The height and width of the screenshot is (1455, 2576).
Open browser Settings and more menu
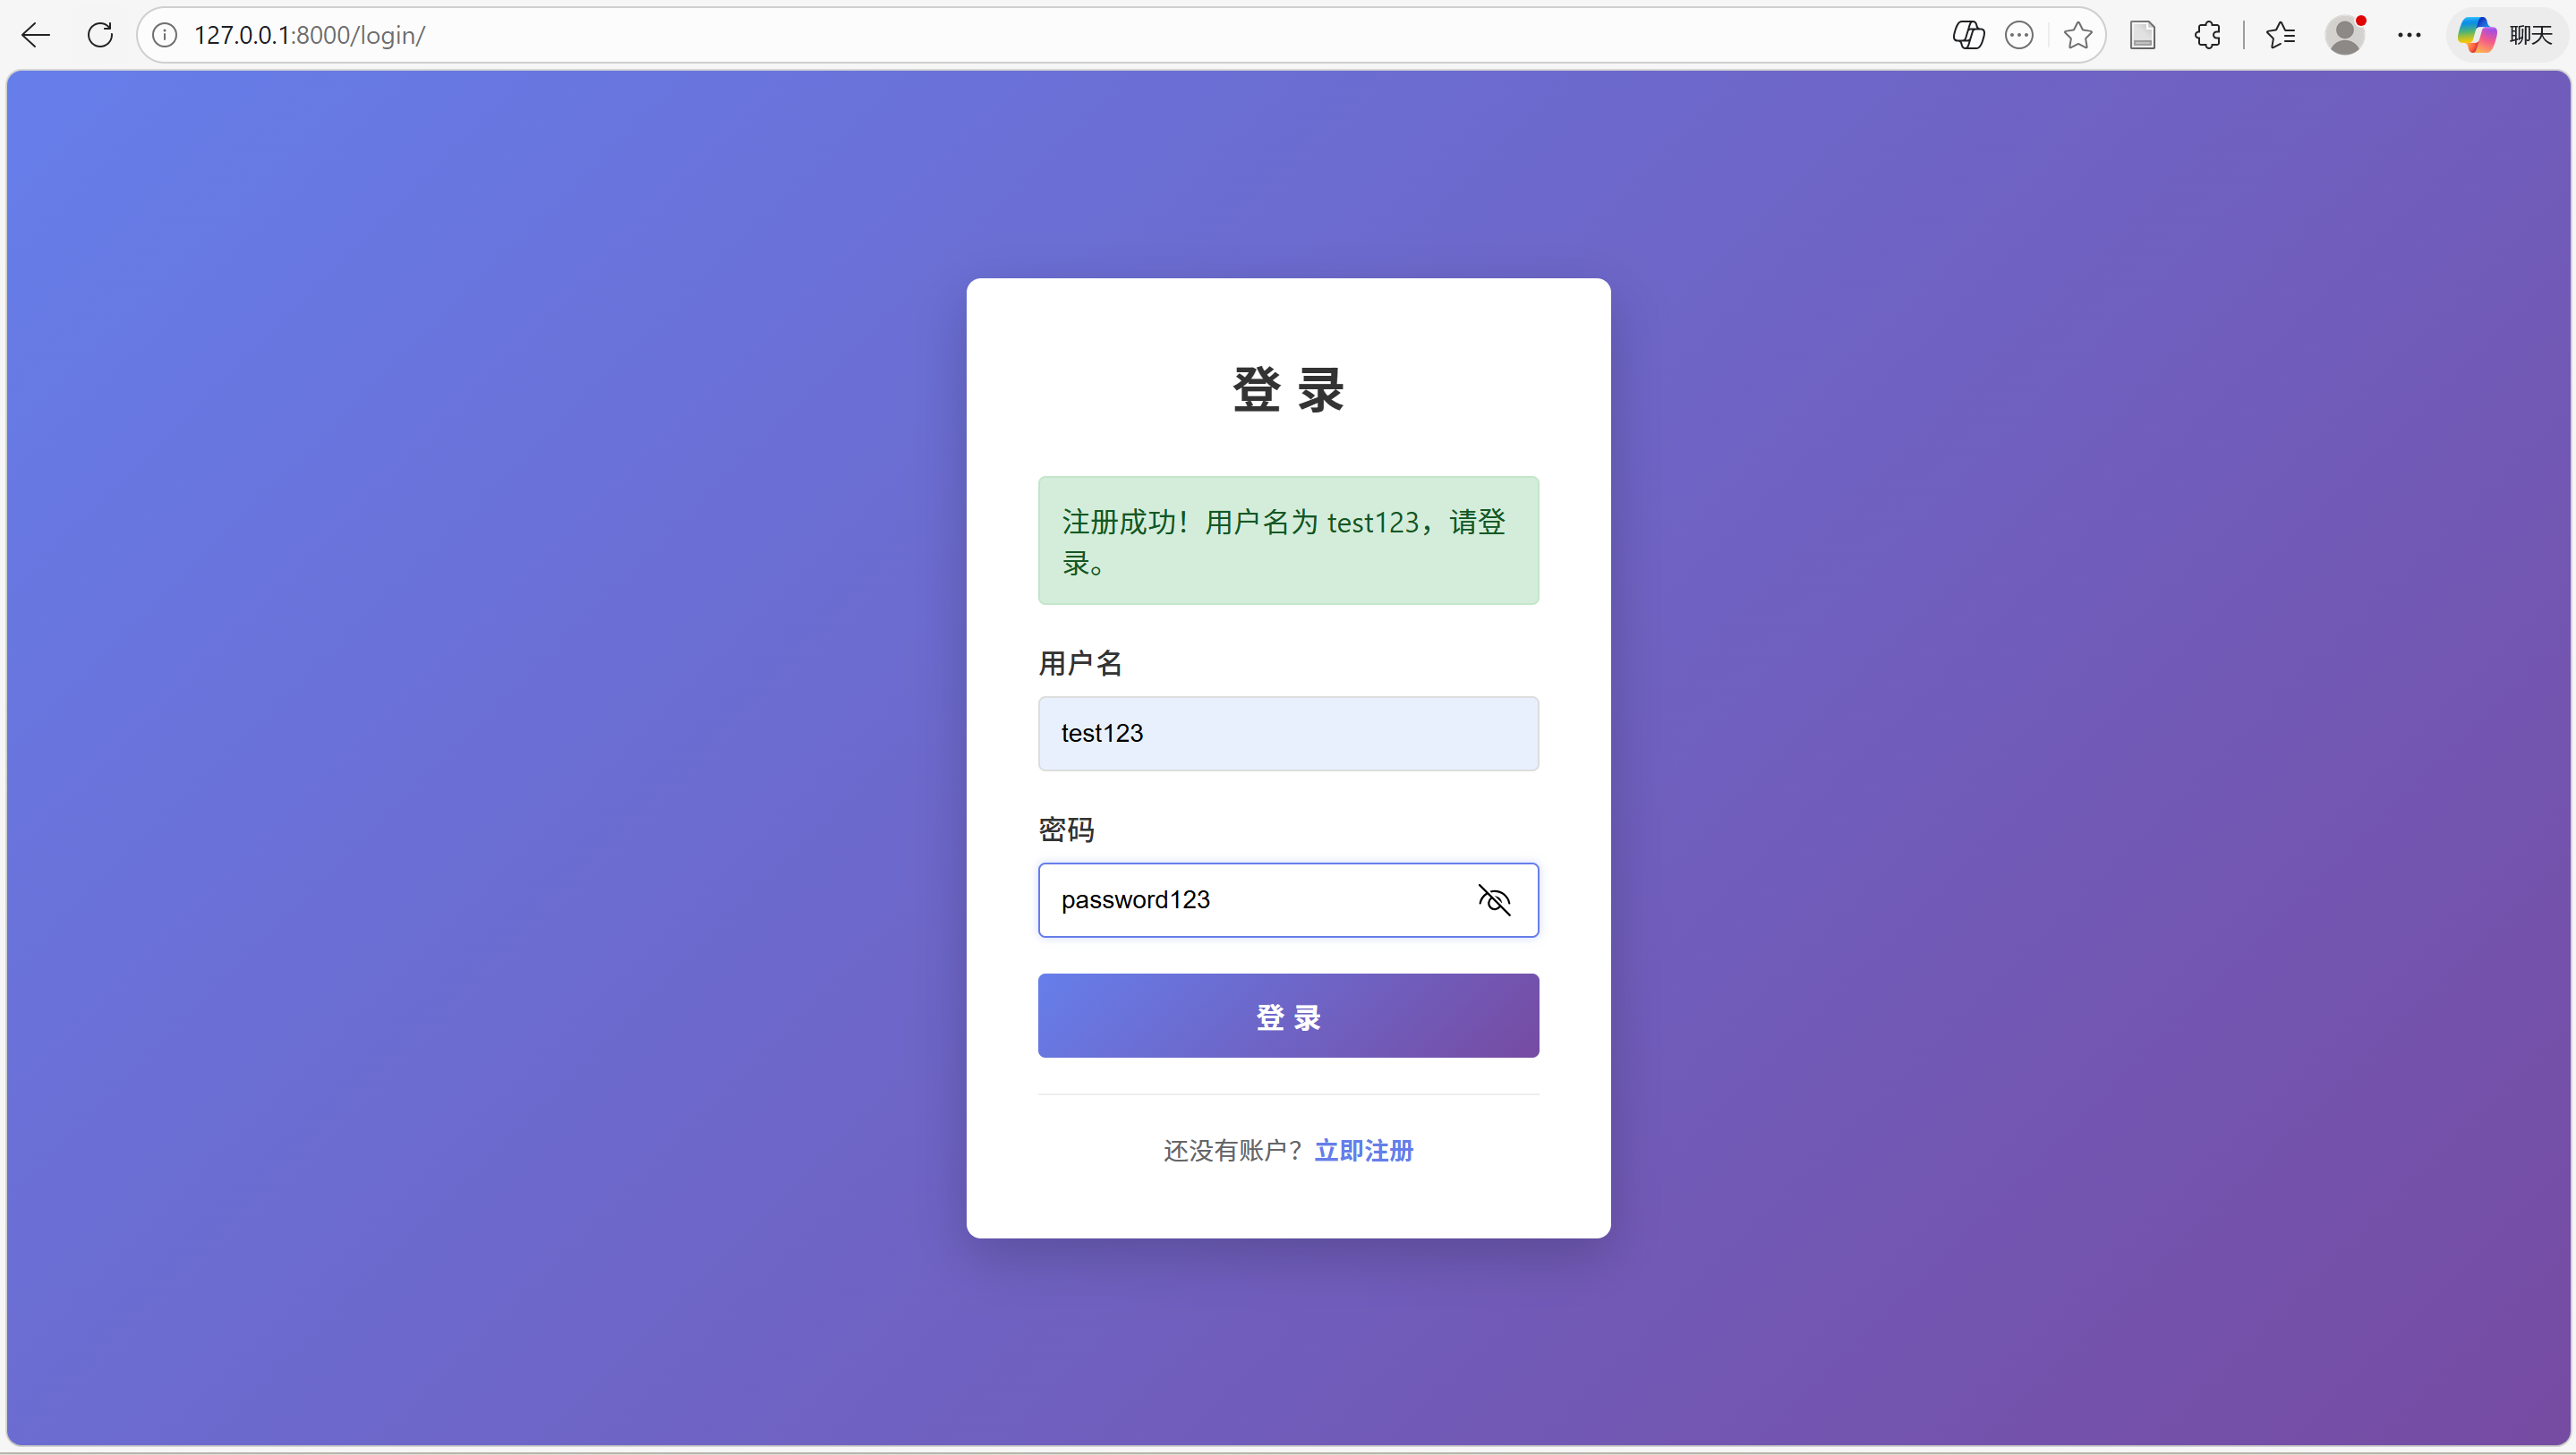click(2409, 36)
